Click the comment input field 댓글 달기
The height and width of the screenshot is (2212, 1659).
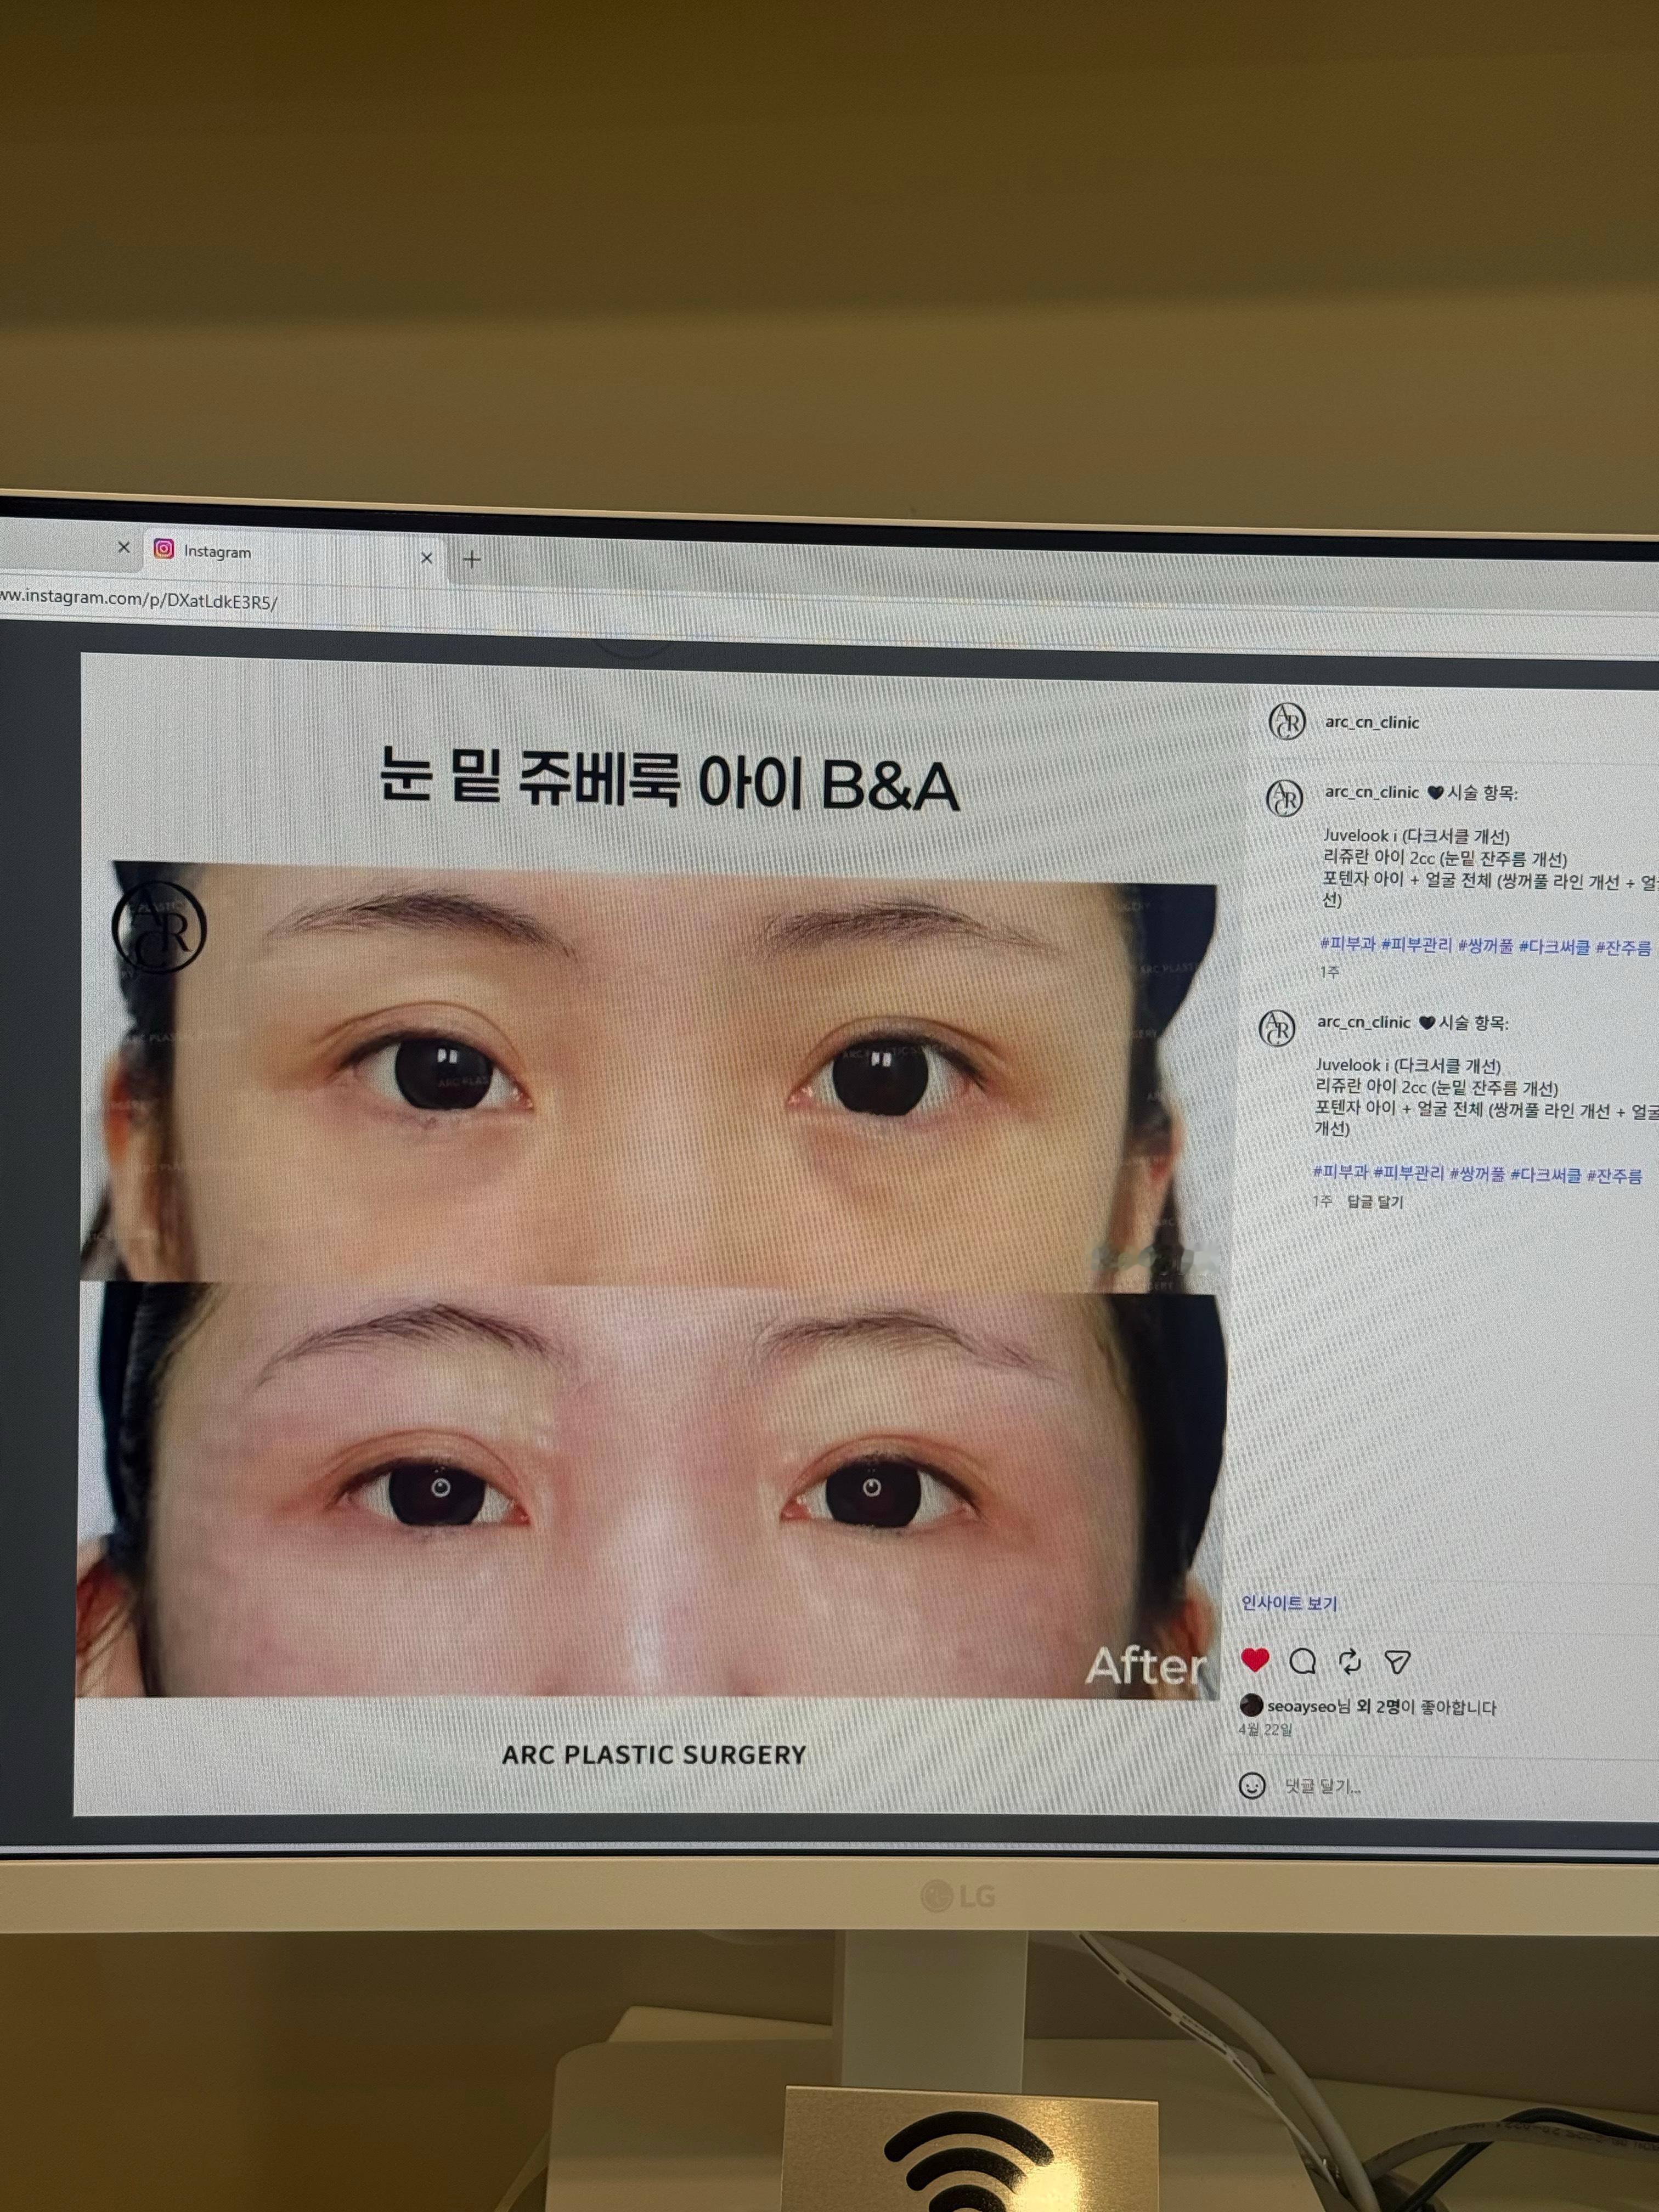pyautogui.click(x=1322, y=1786)
